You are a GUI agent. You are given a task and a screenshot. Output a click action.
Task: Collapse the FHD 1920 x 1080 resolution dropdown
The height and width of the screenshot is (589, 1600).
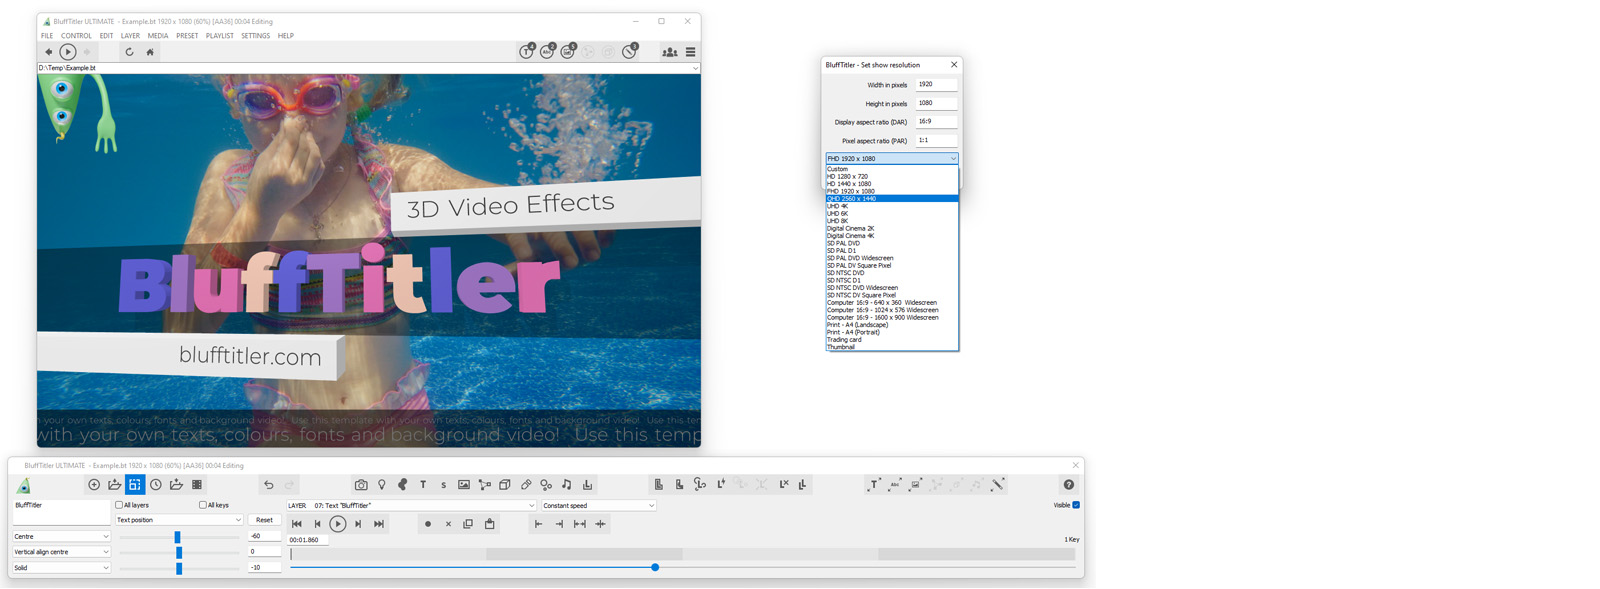[x=892, y=159]
